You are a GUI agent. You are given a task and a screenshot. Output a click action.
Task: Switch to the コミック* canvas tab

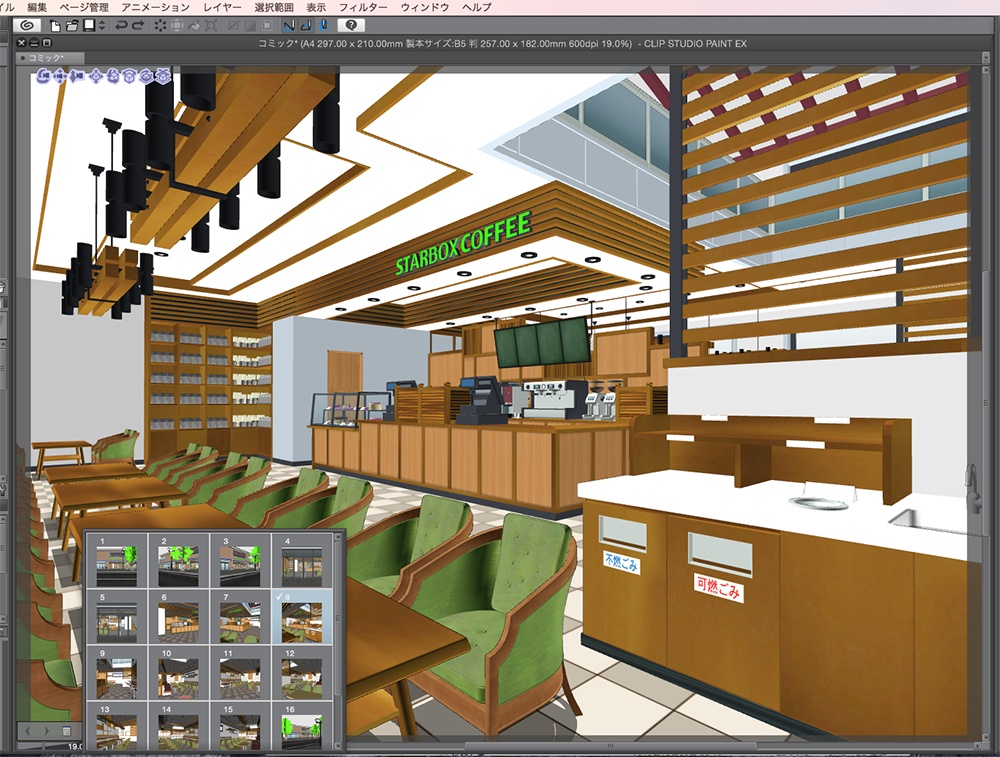pos(50,58)
